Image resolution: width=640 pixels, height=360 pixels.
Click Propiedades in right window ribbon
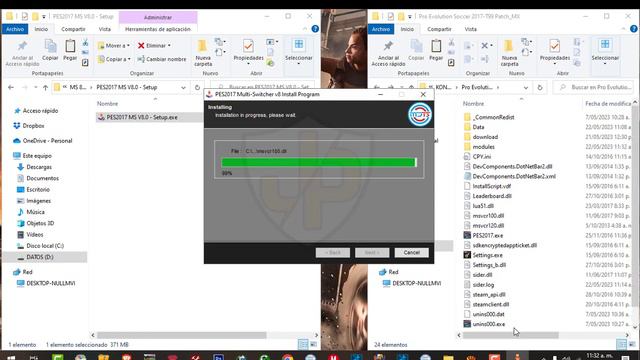[x=555, y=51]
